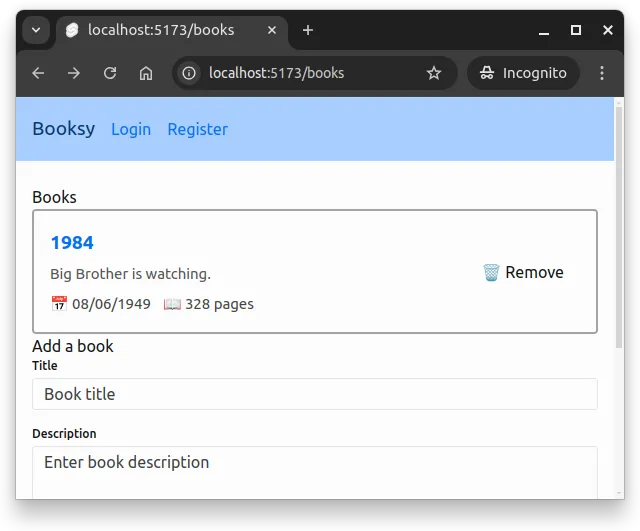The image size is (640, 531).
Task: Expand the tab search dropdown
Action: coord(36,30)
